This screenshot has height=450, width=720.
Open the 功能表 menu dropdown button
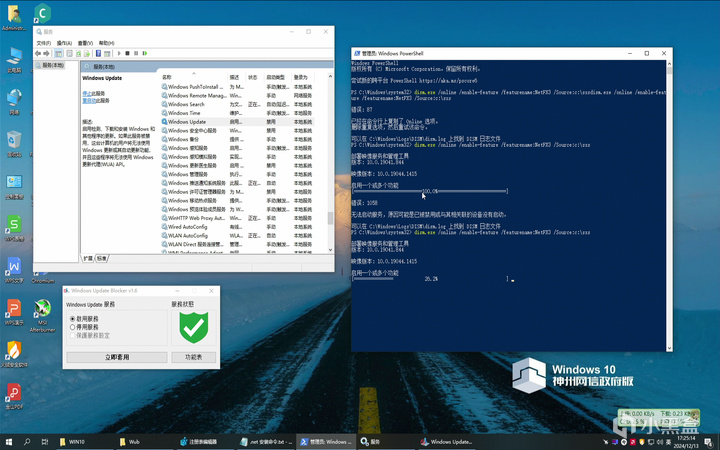pos(193,357)
